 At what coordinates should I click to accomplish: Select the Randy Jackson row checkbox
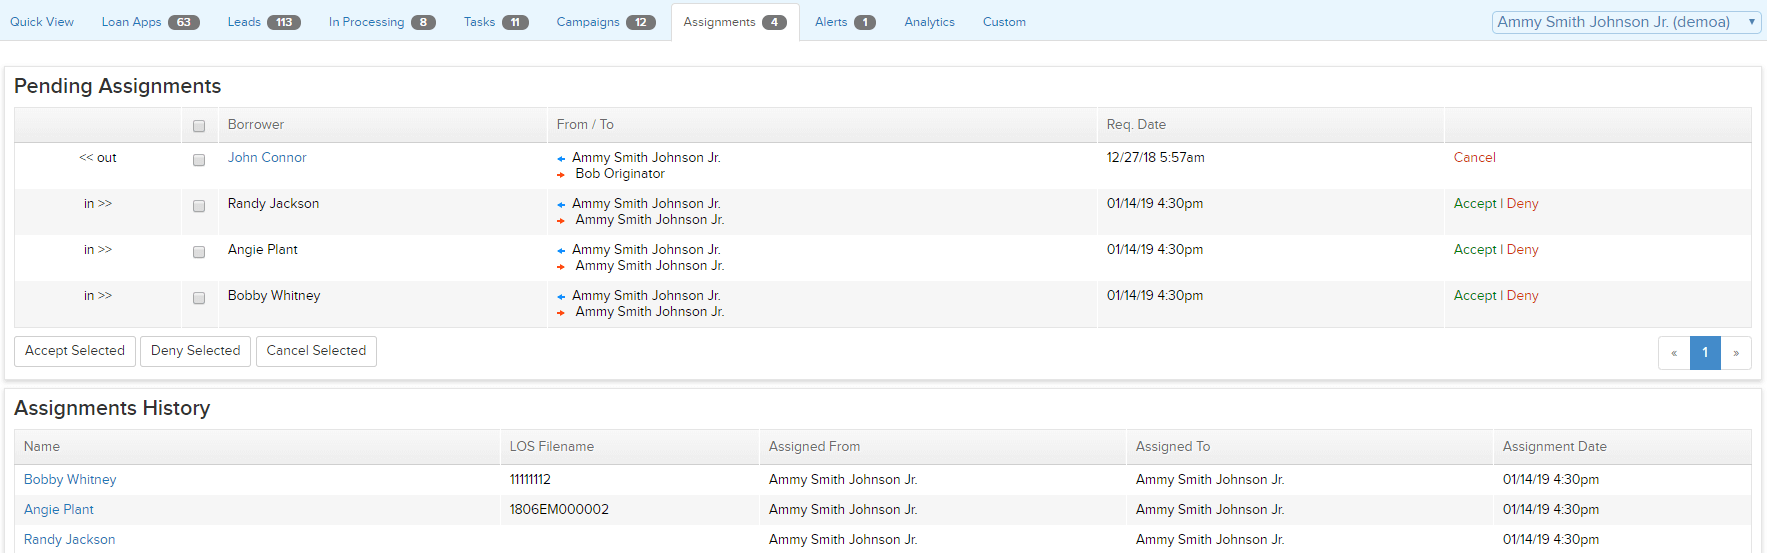199,206
